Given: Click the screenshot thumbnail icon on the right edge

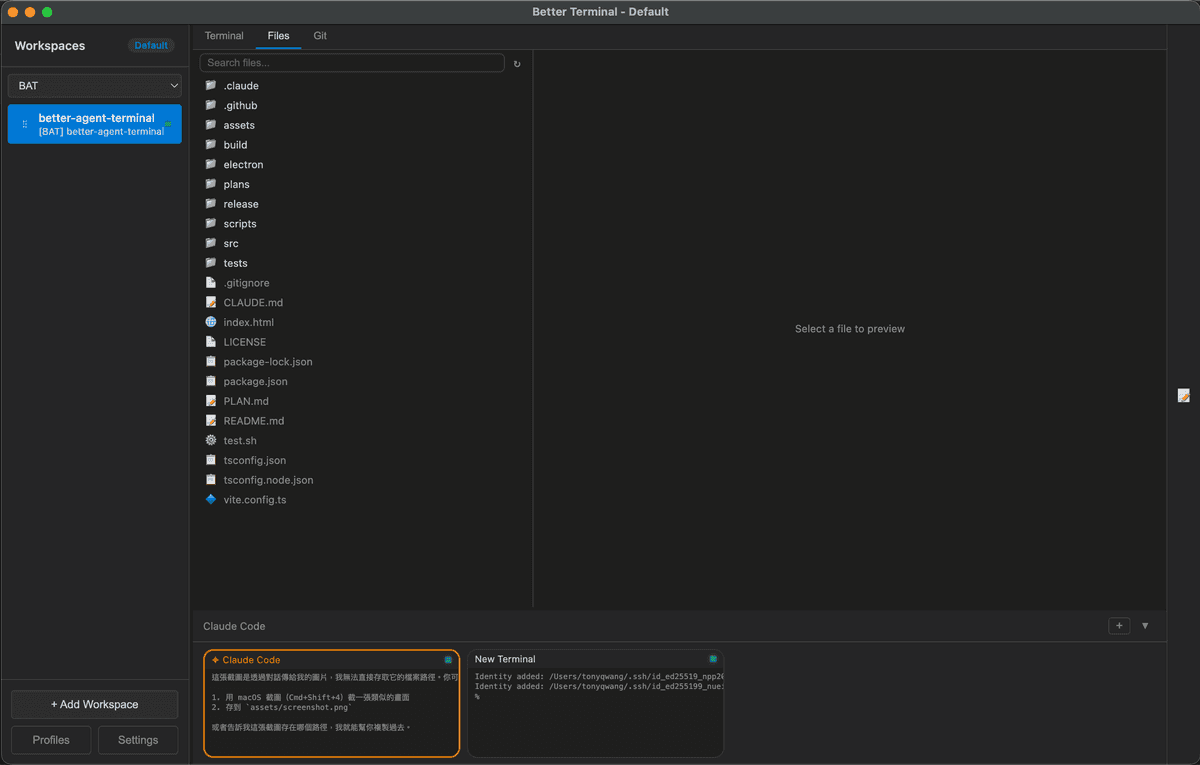Looking at the screenshot, I should (x=1184, y=395).
